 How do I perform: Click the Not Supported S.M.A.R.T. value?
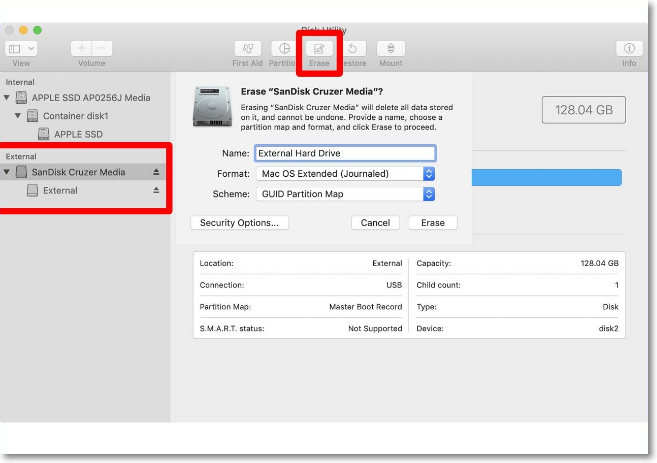coord(375,328)
